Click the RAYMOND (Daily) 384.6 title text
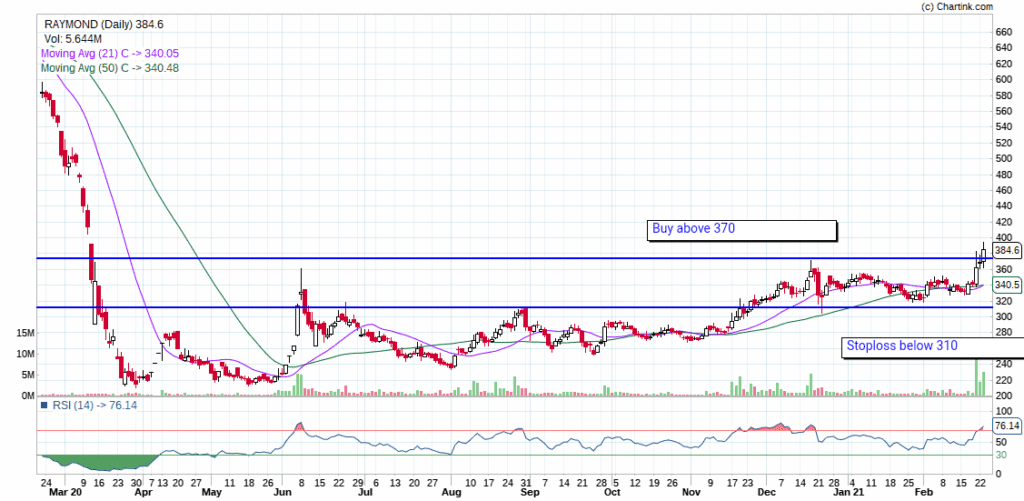This screenshot has width=1024, height=501. pos(103,24)
